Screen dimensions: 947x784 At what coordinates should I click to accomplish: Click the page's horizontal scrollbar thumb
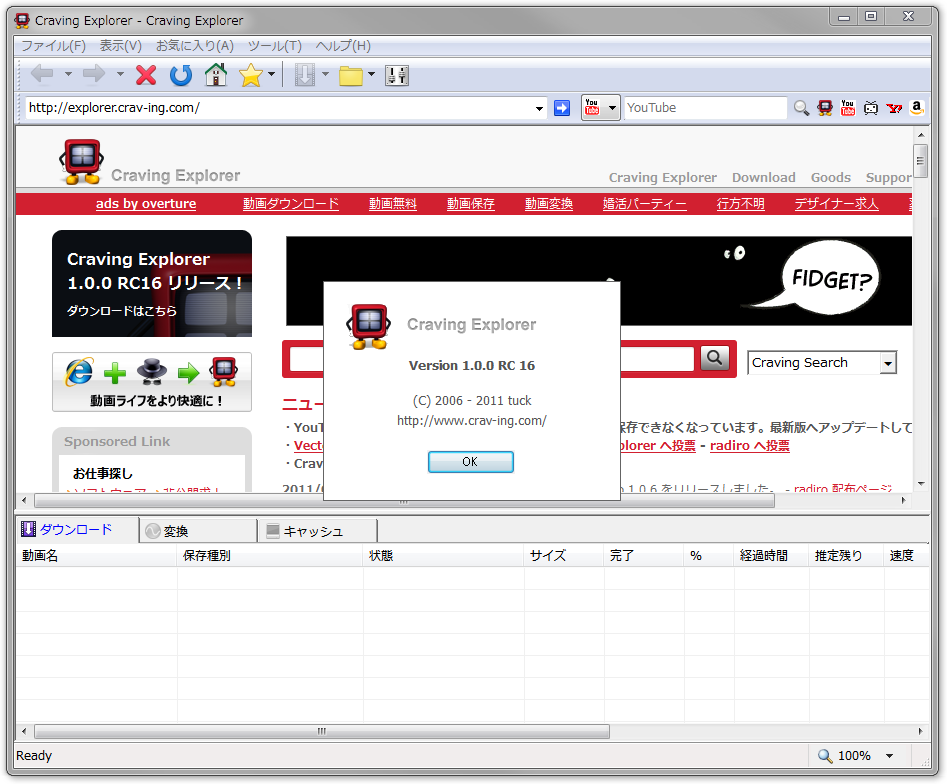(x=404, y=501)
